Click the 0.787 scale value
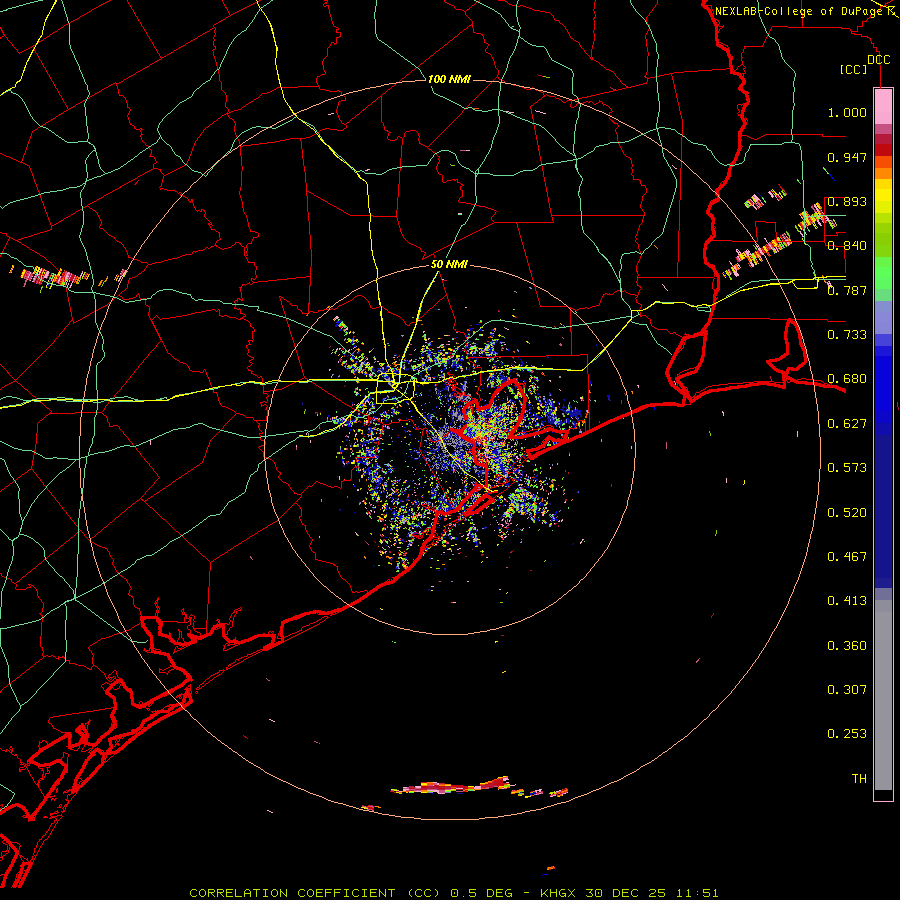 tap(847, 290)
